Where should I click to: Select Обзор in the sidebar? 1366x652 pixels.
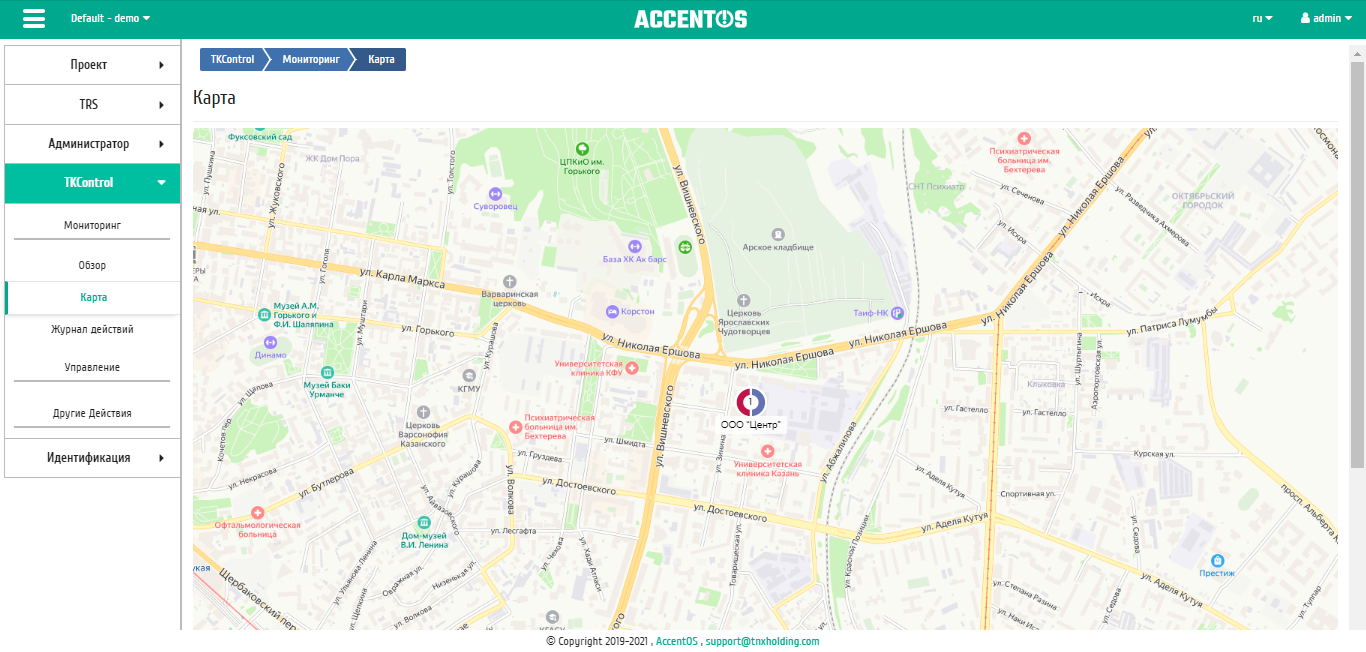(92, 265)
